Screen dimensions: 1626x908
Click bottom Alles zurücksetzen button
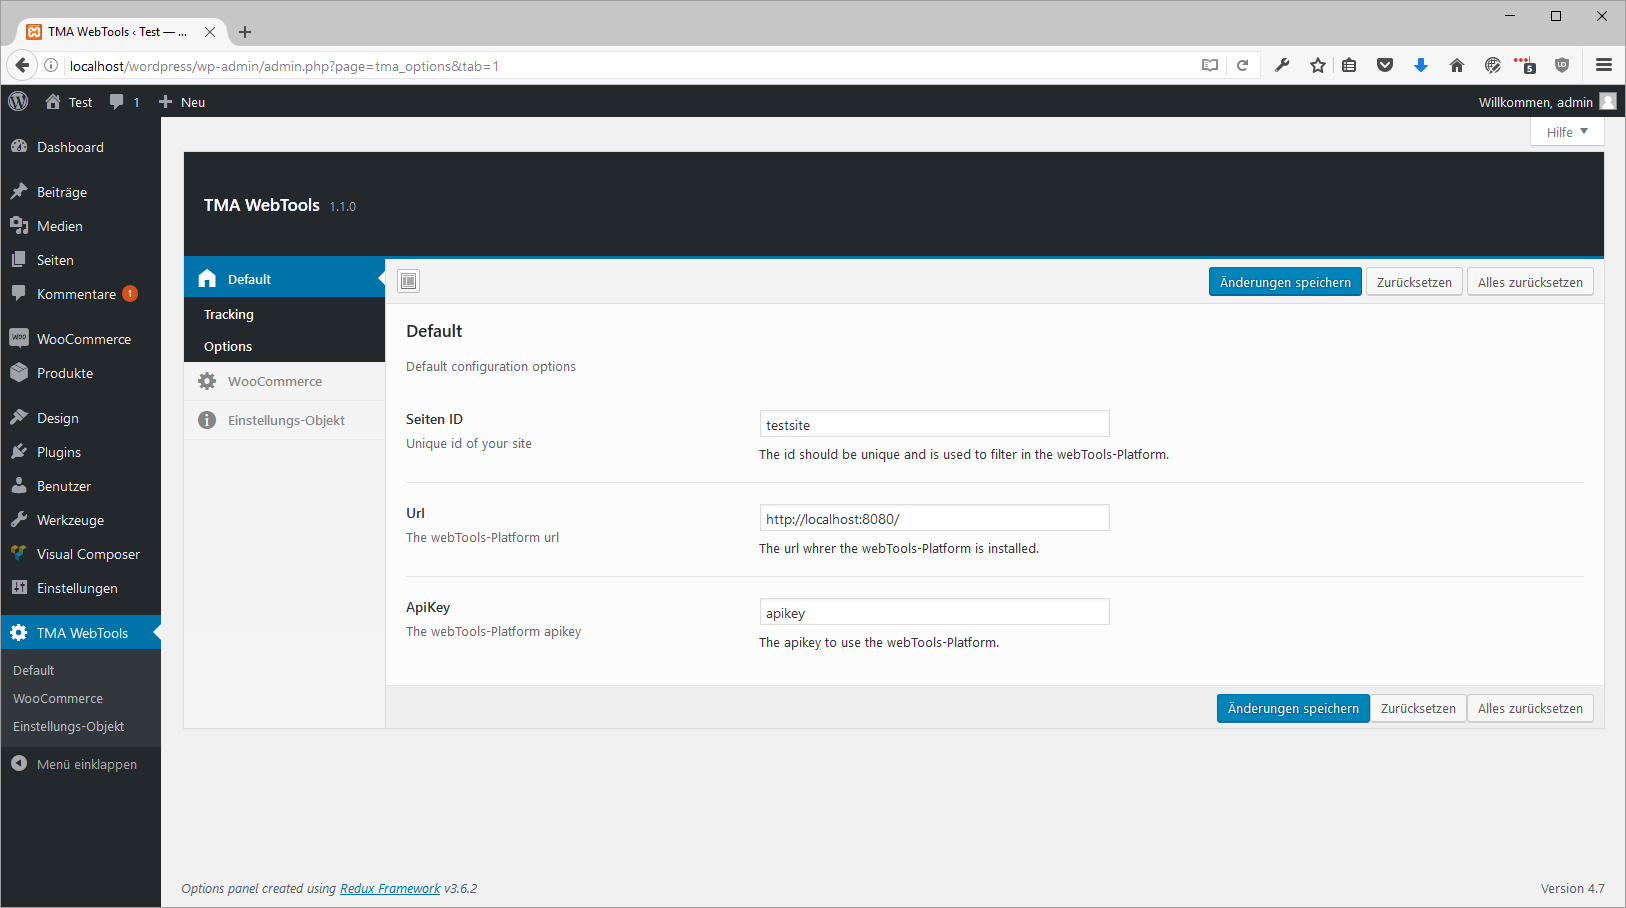pos(1530,708)
